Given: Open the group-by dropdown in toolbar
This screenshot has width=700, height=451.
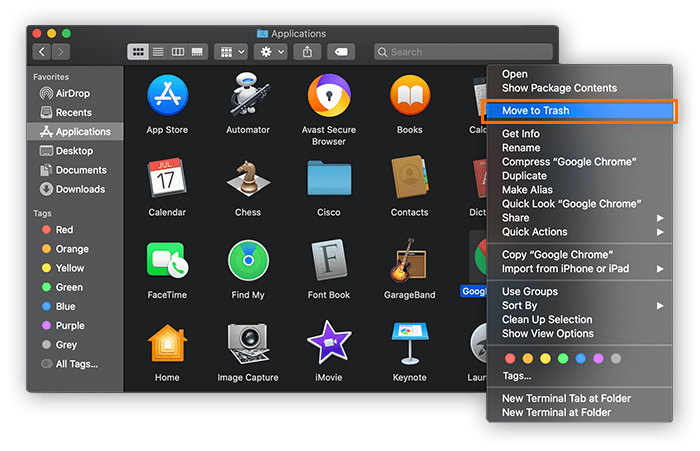Looking at the screenshot, I should click(231, 52).
